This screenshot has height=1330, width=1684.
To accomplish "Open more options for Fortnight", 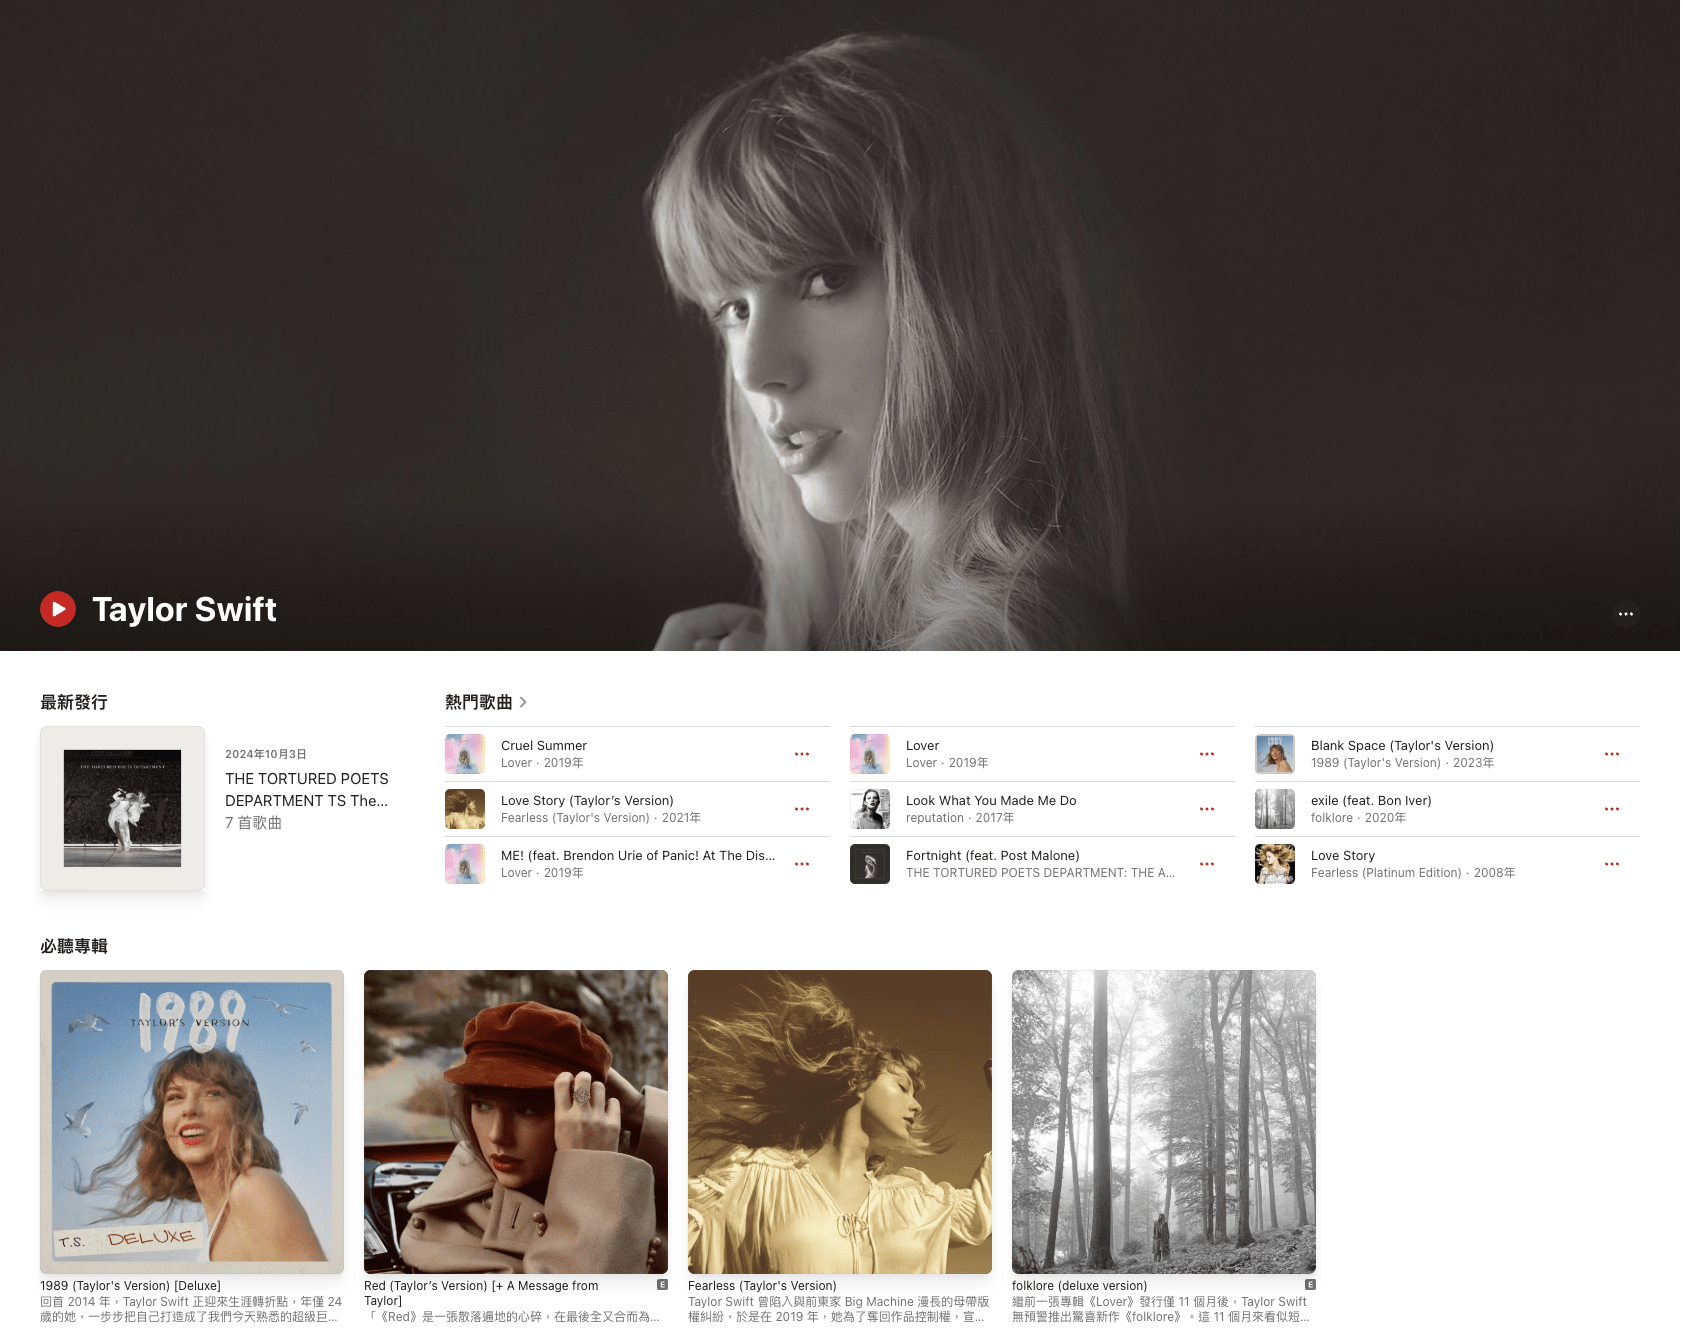I will pos(1207,864).
